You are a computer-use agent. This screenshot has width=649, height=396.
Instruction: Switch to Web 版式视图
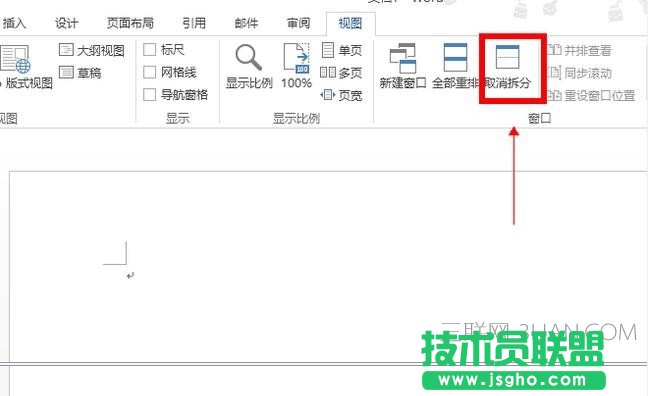(26, 67)
